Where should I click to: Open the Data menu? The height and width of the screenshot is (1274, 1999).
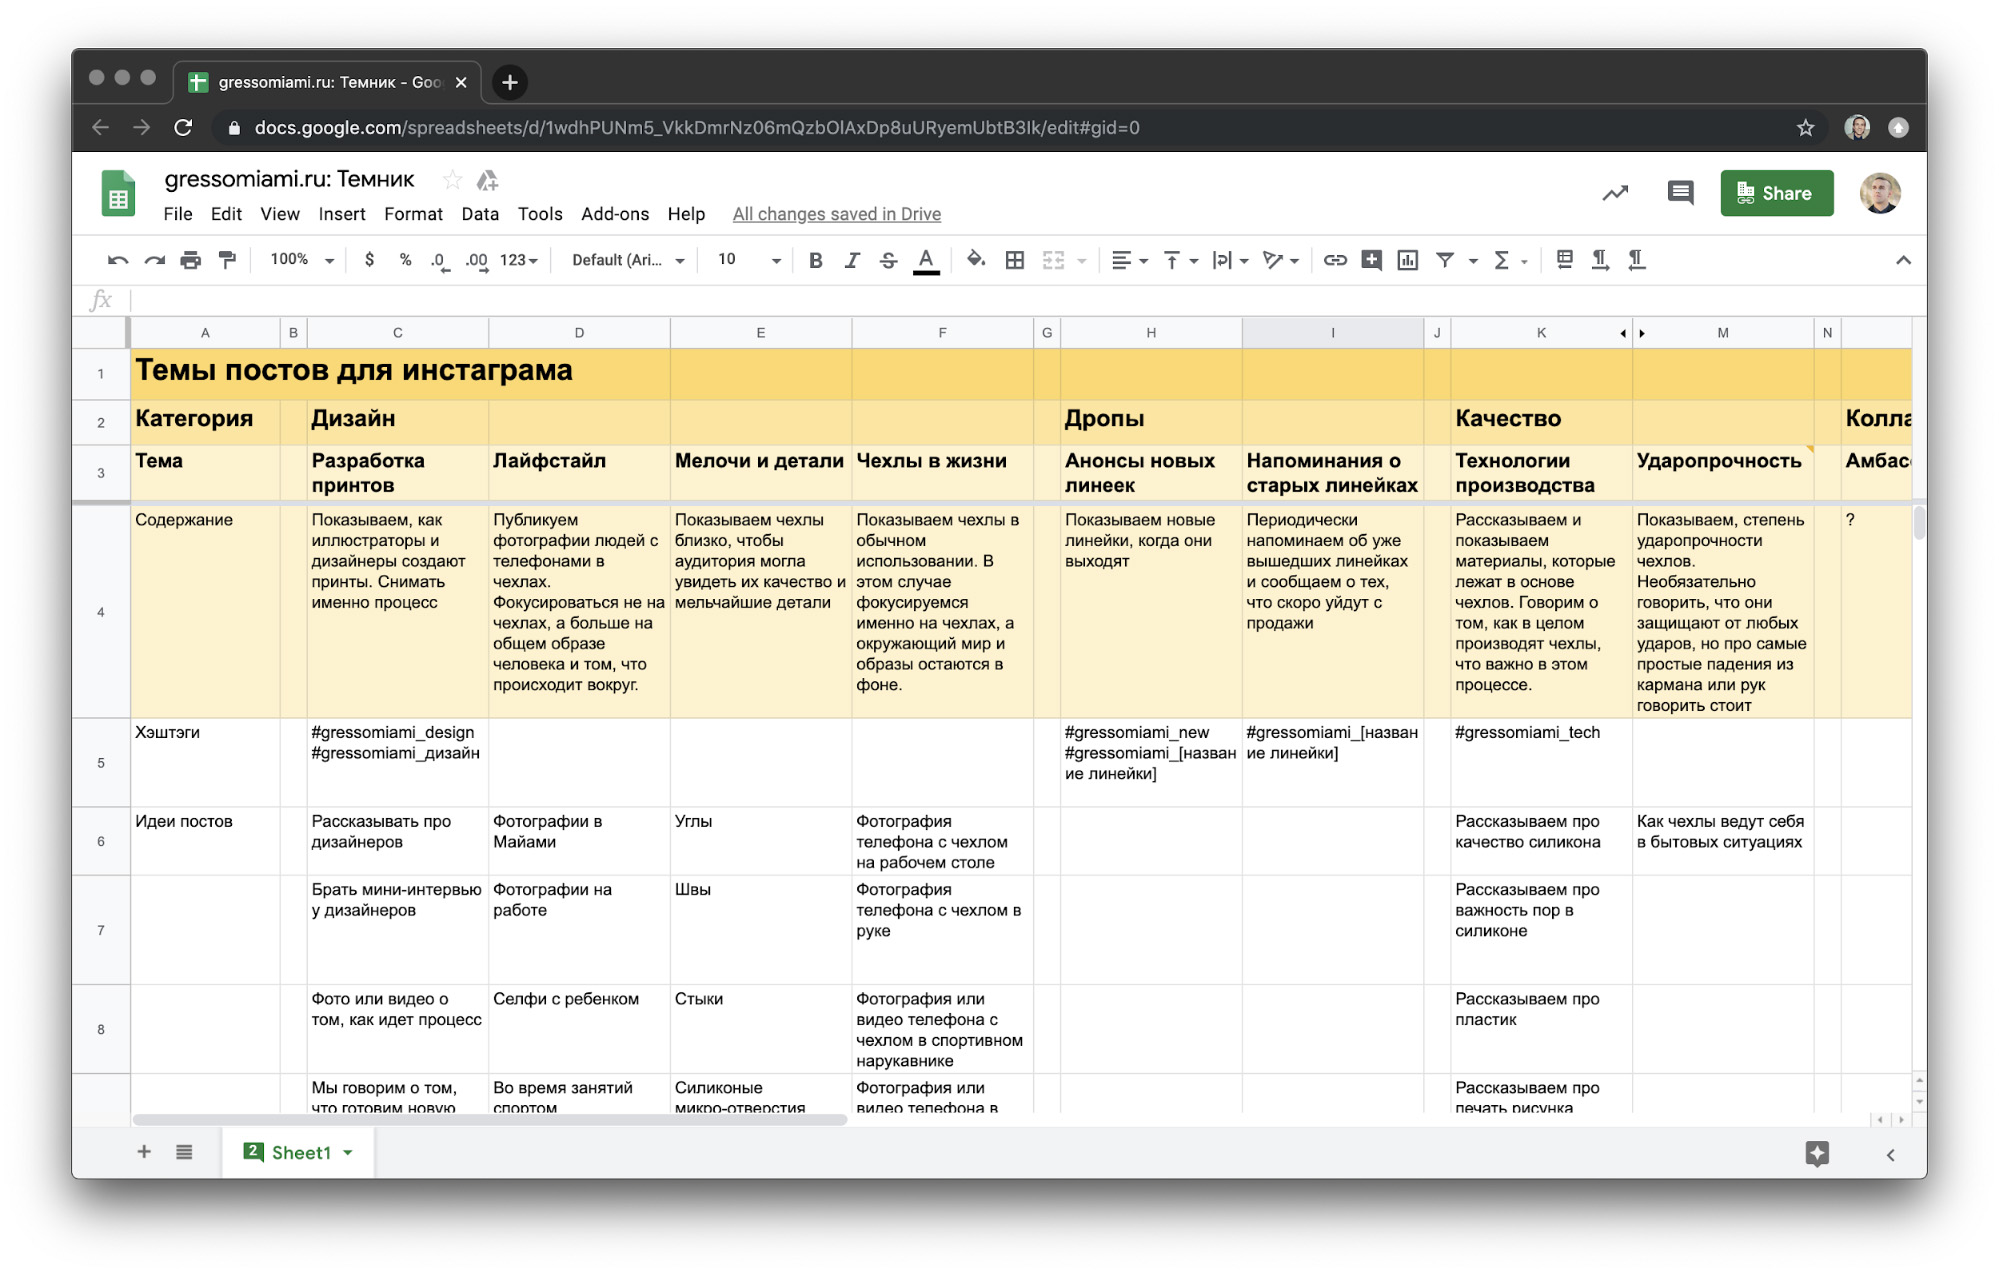(x=480, y=214)
